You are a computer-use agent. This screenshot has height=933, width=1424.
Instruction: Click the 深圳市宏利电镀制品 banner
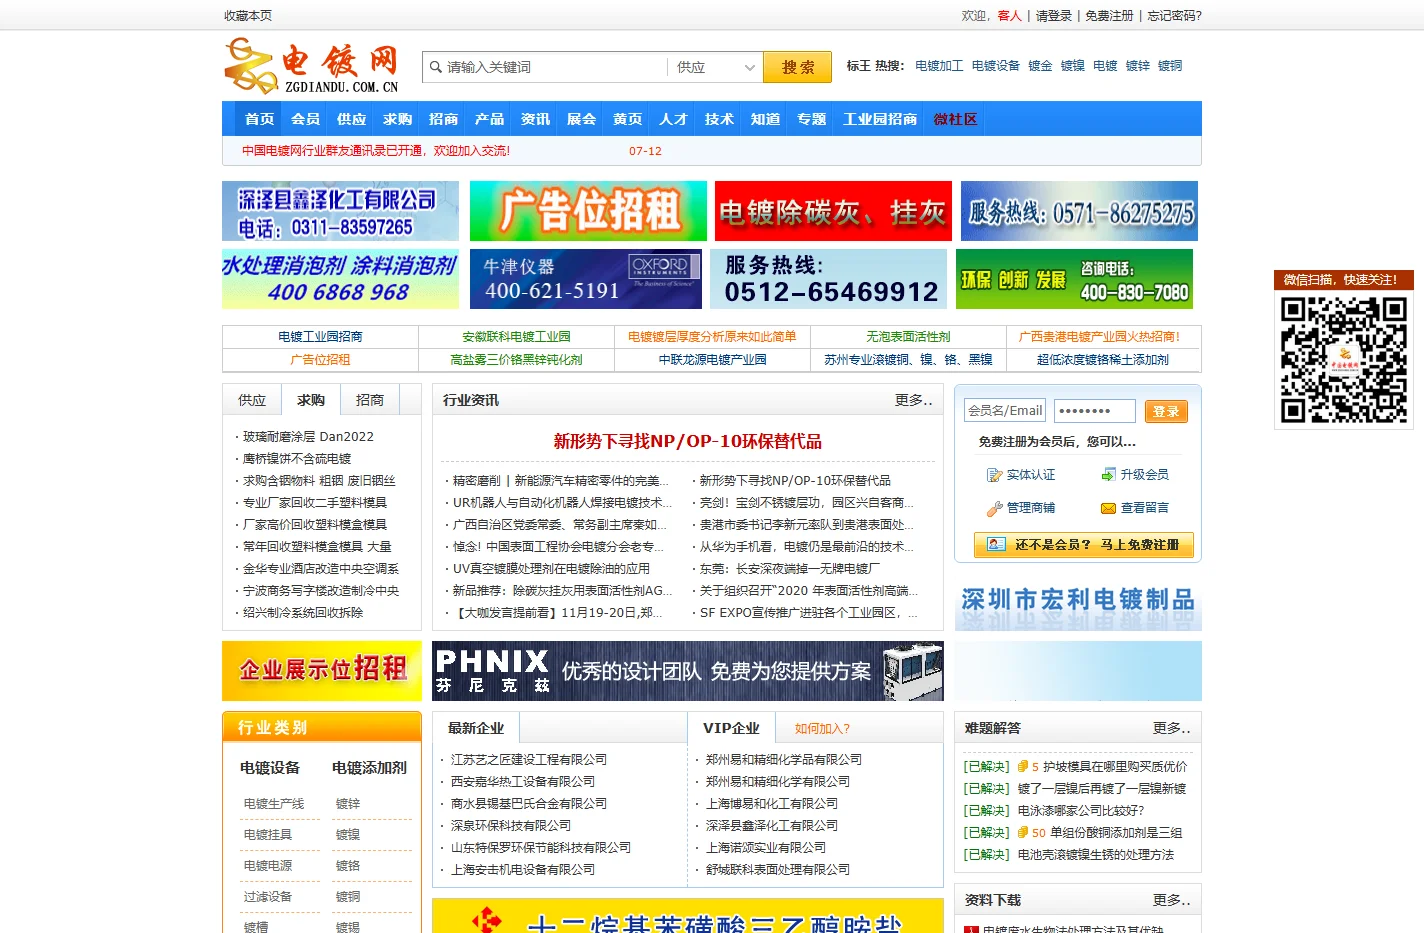pyautogui.click(x=1078, y=601)
